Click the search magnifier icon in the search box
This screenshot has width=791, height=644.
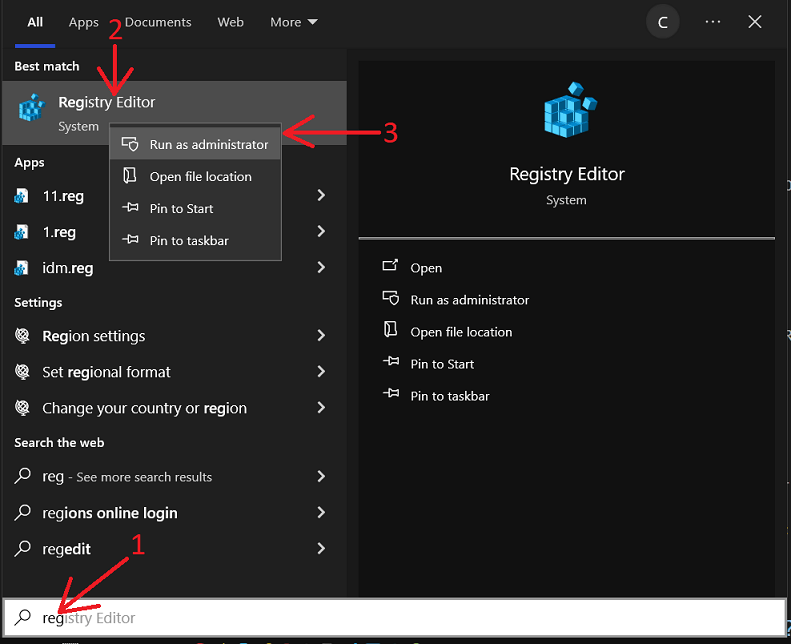pos(23,617)
